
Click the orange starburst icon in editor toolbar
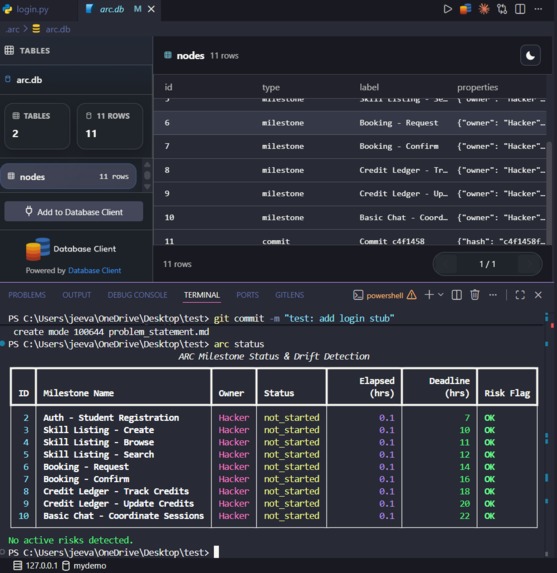[484, 9]
